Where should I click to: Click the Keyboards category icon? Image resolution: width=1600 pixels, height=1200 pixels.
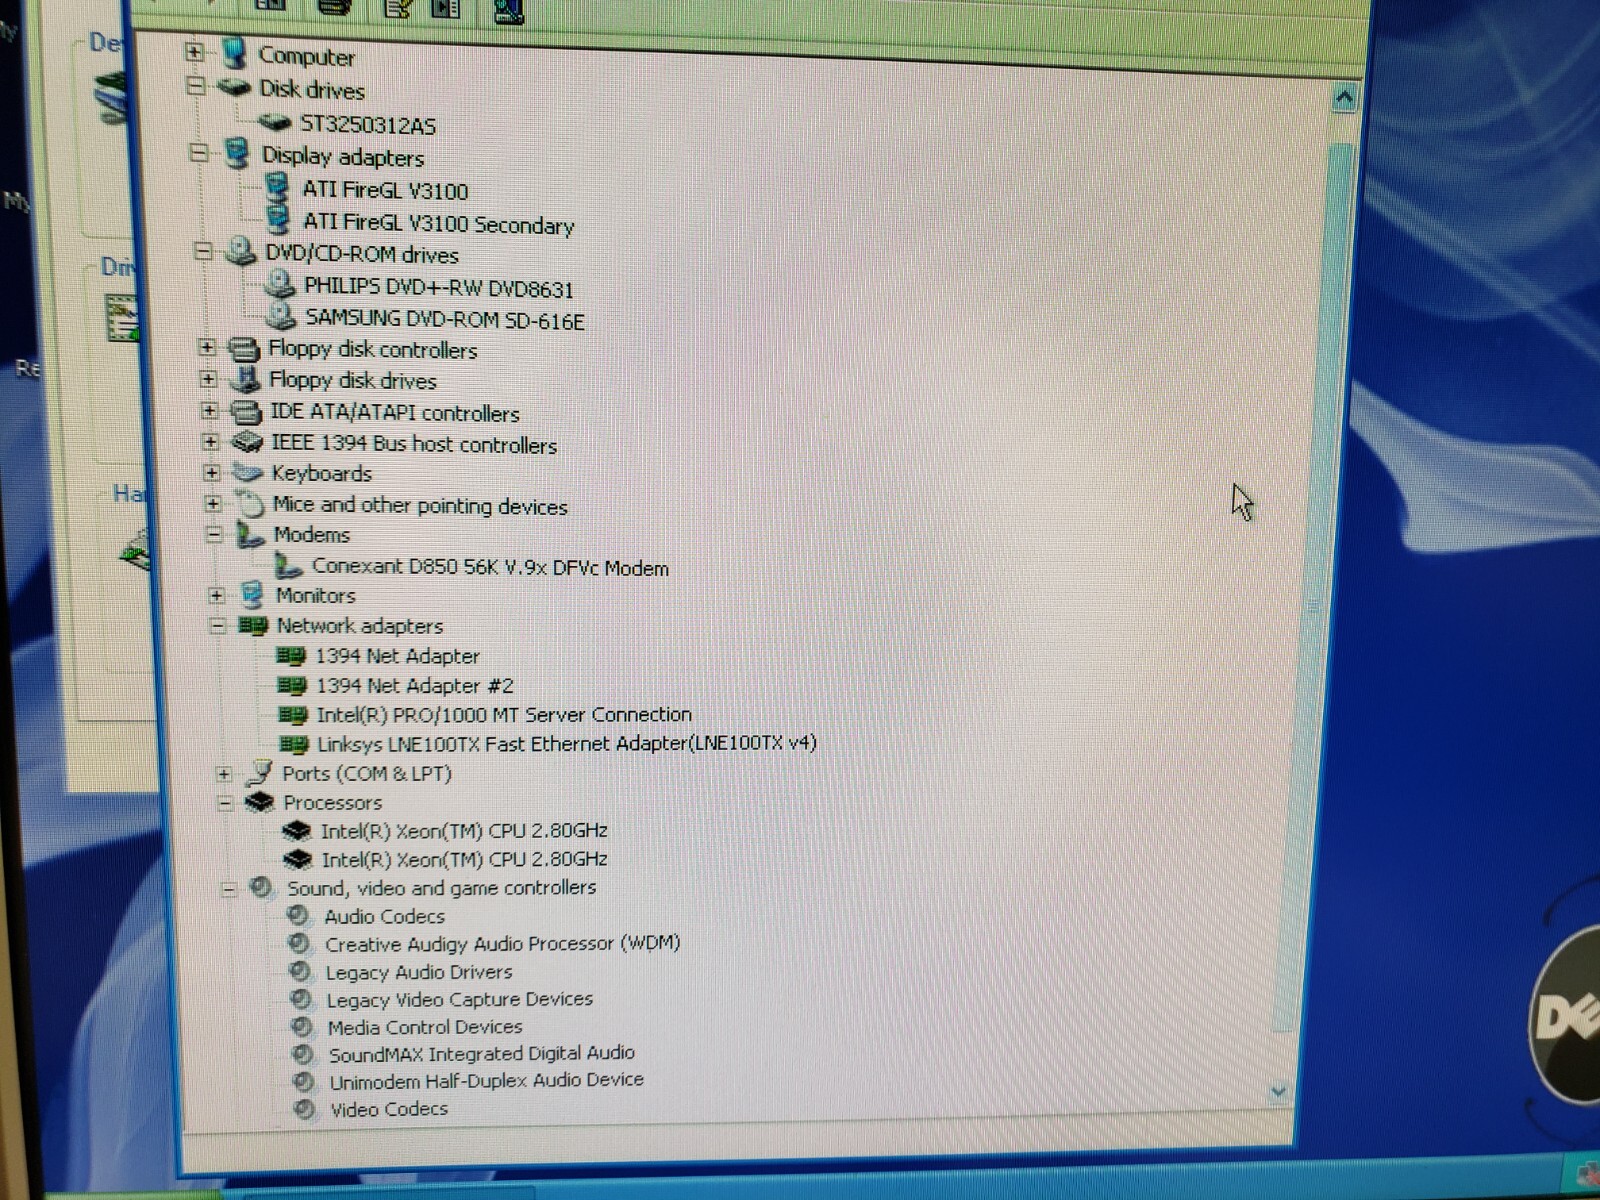[247, 472]
